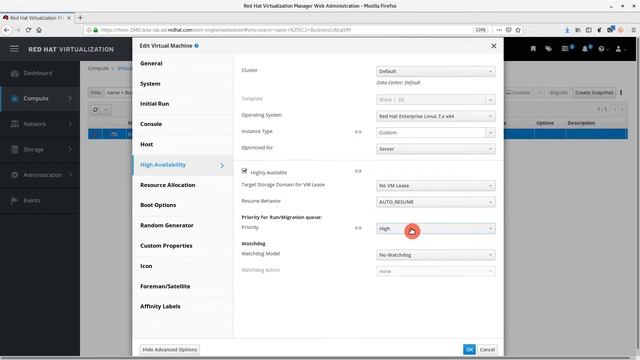The height and width of the screenshot is (360, 640).
Task: Open the notifications bell icon
Action: click(x=585, y=49)
